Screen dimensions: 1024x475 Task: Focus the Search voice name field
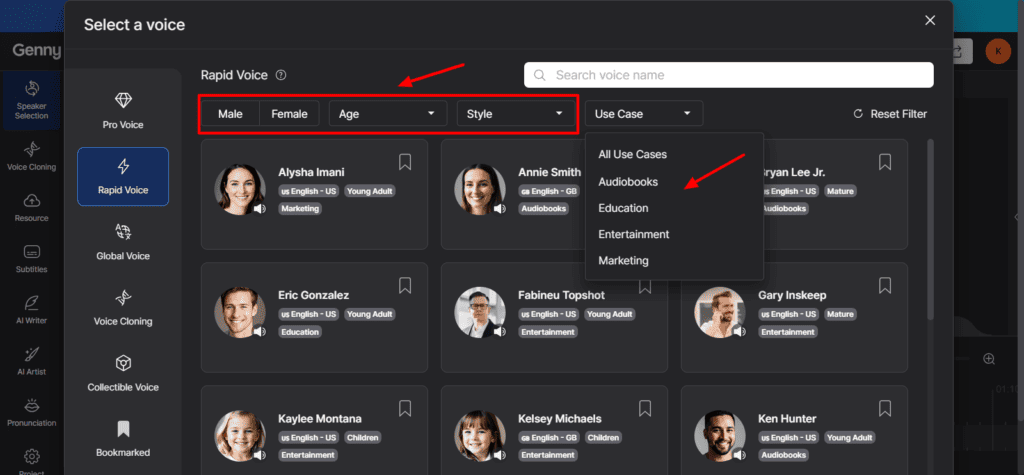pos(728,75)
